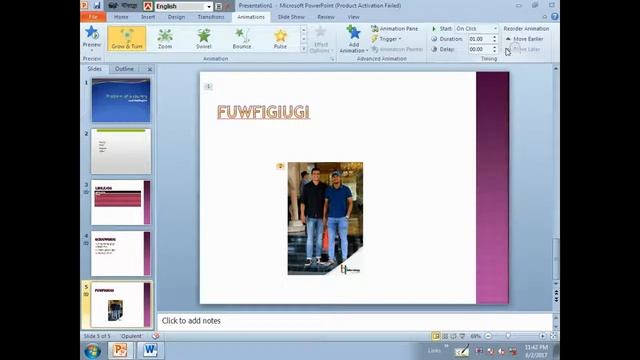Adjust the zoom slider handle

[508, 336]
